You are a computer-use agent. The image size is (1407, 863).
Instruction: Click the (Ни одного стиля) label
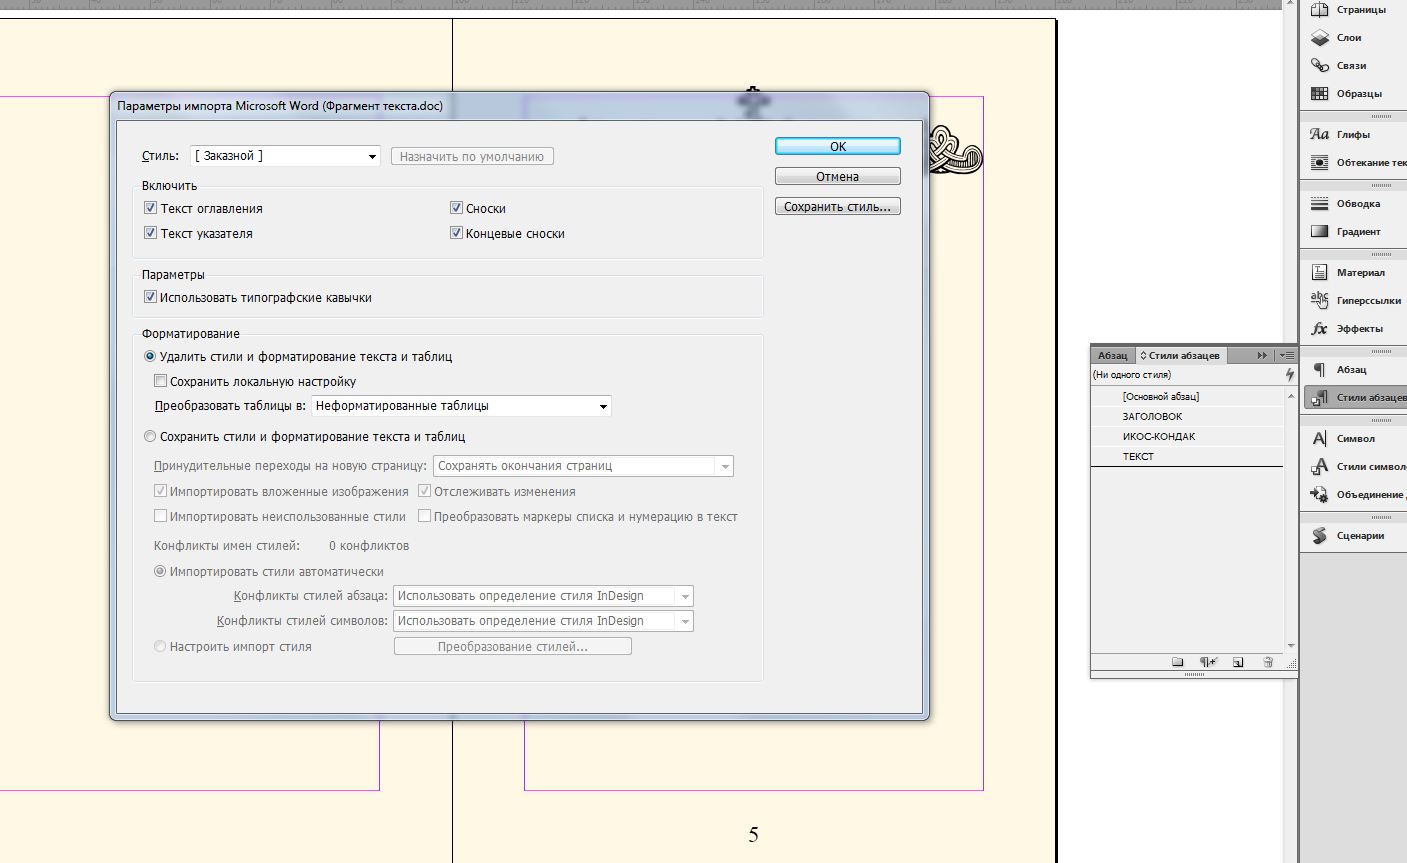click(1132, 375)
